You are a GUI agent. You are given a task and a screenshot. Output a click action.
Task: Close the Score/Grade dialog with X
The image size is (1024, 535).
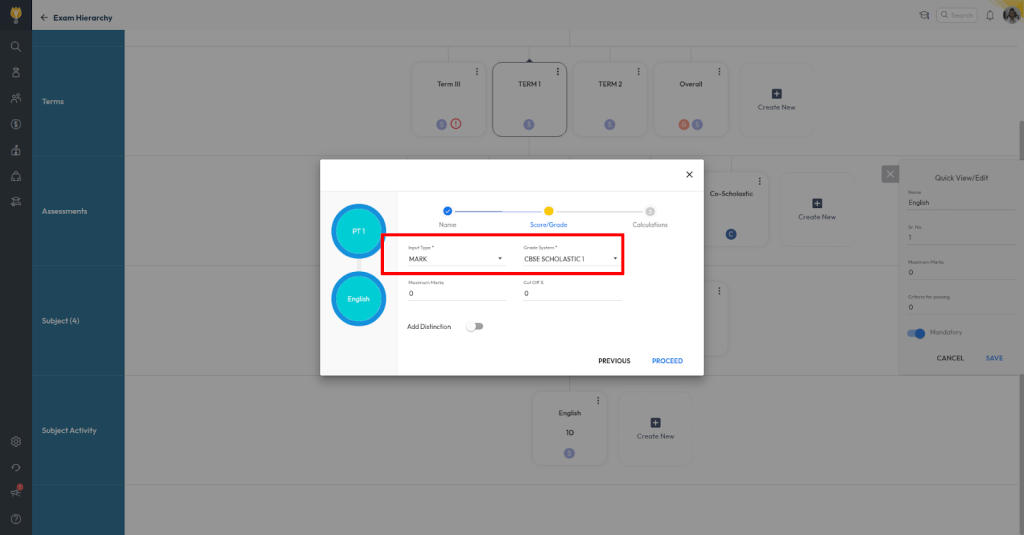click(689, 174)
